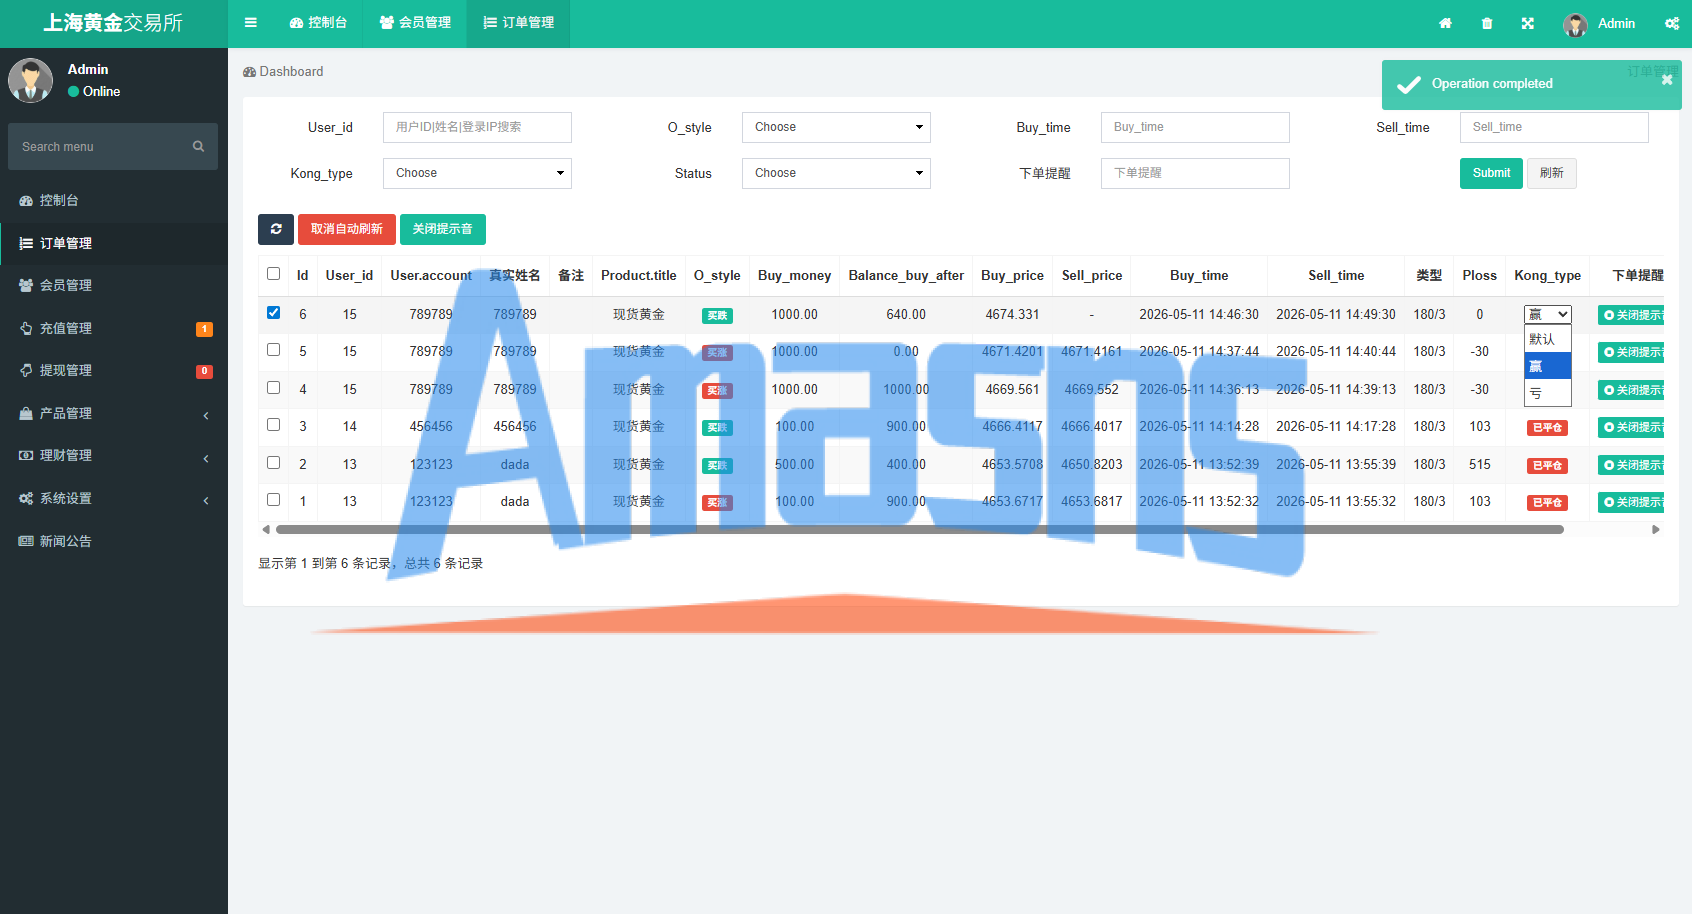Viewport: 1692px width, 914px height.
Task: Click the green 关闭提示音 button above table
Action: point(442,229)
